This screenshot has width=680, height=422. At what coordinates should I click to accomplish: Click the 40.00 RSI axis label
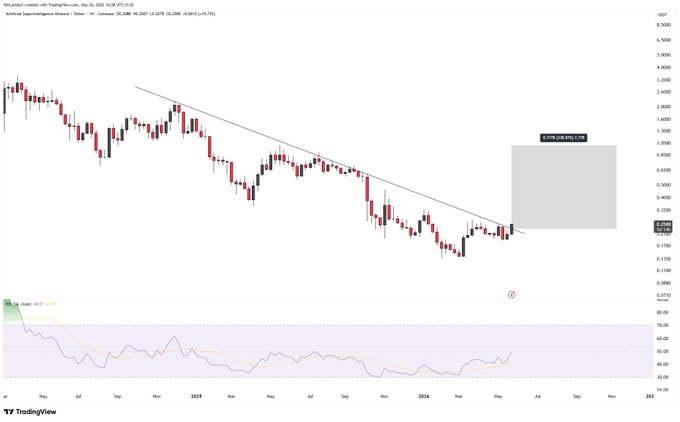coord(662,365)
